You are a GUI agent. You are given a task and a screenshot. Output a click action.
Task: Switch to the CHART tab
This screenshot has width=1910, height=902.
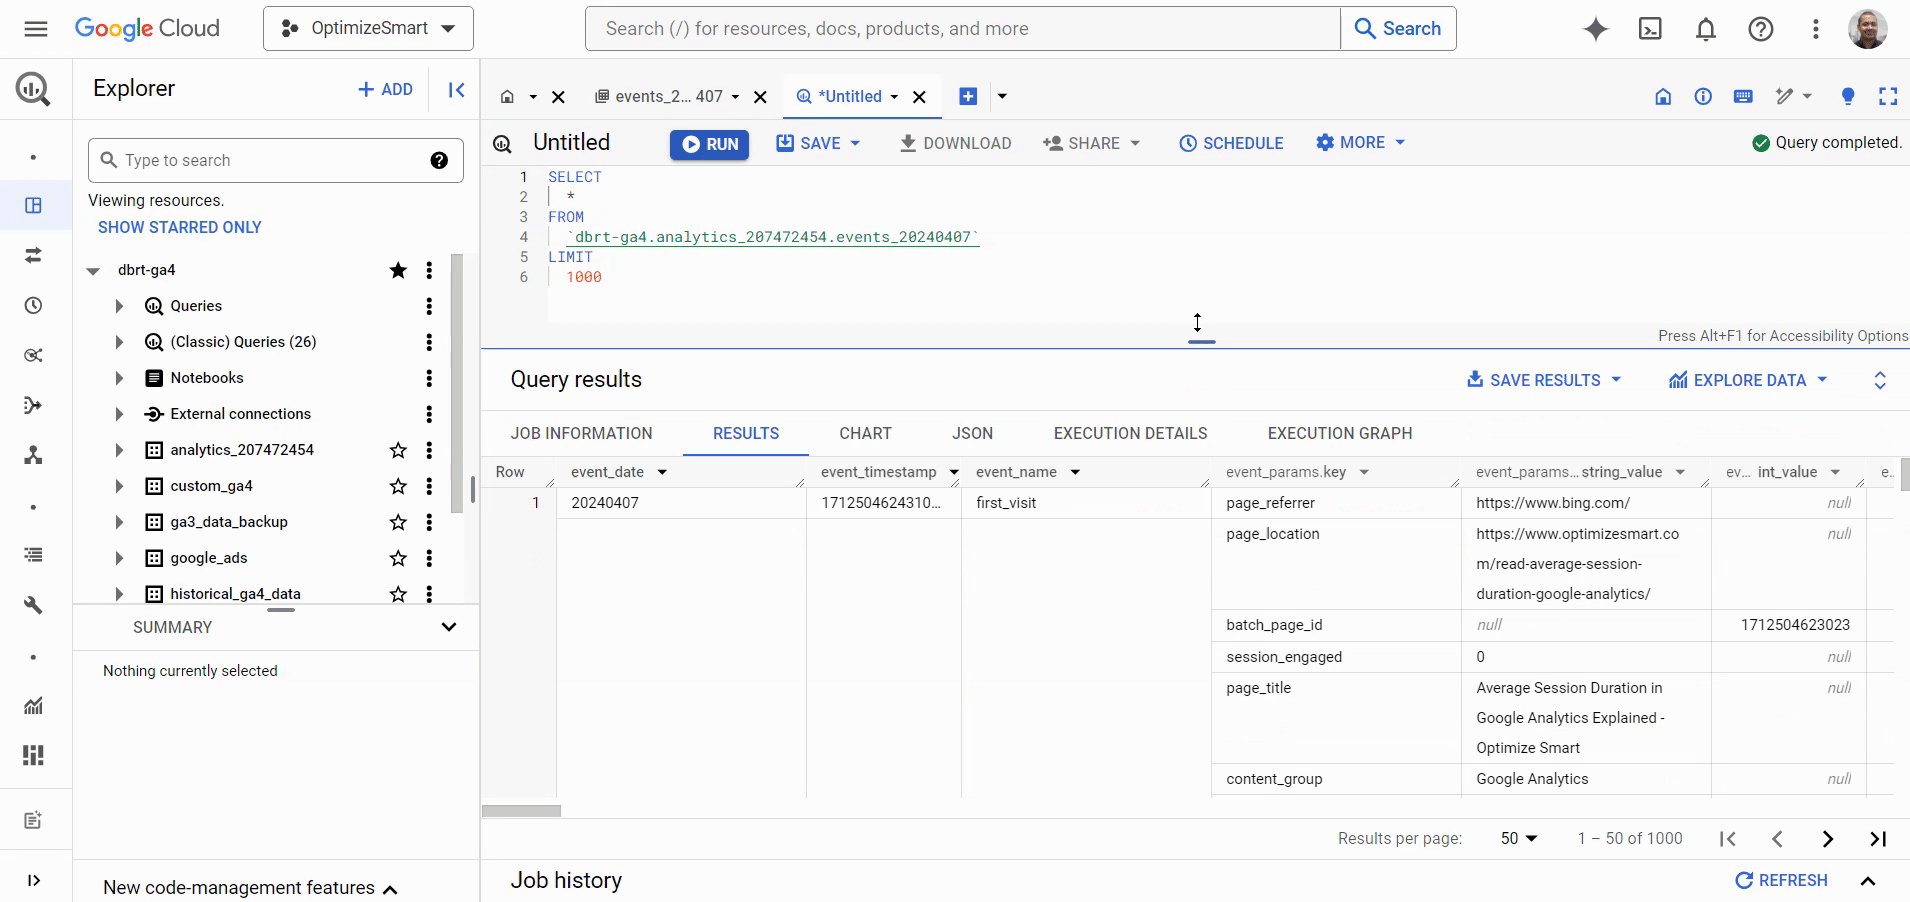pyautogui.click(x=864, y=433)
